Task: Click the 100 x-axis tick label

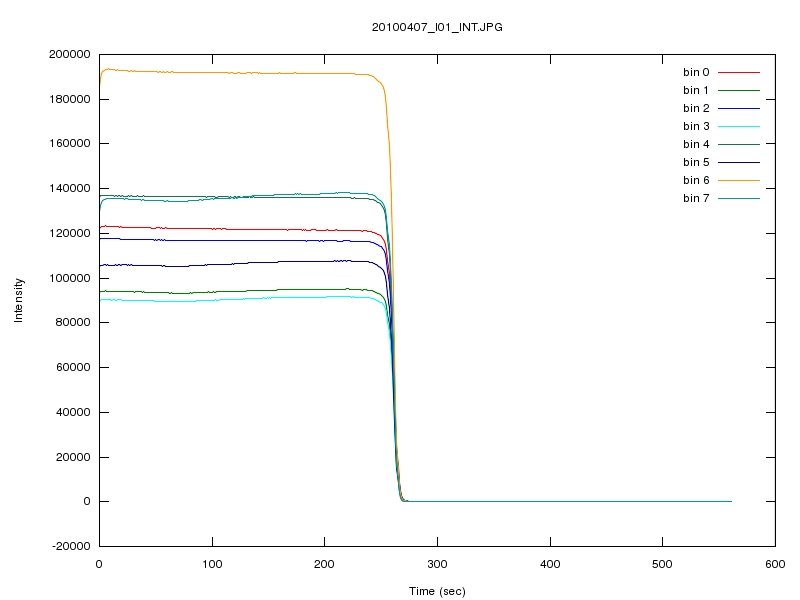Action: click(212, 564)
